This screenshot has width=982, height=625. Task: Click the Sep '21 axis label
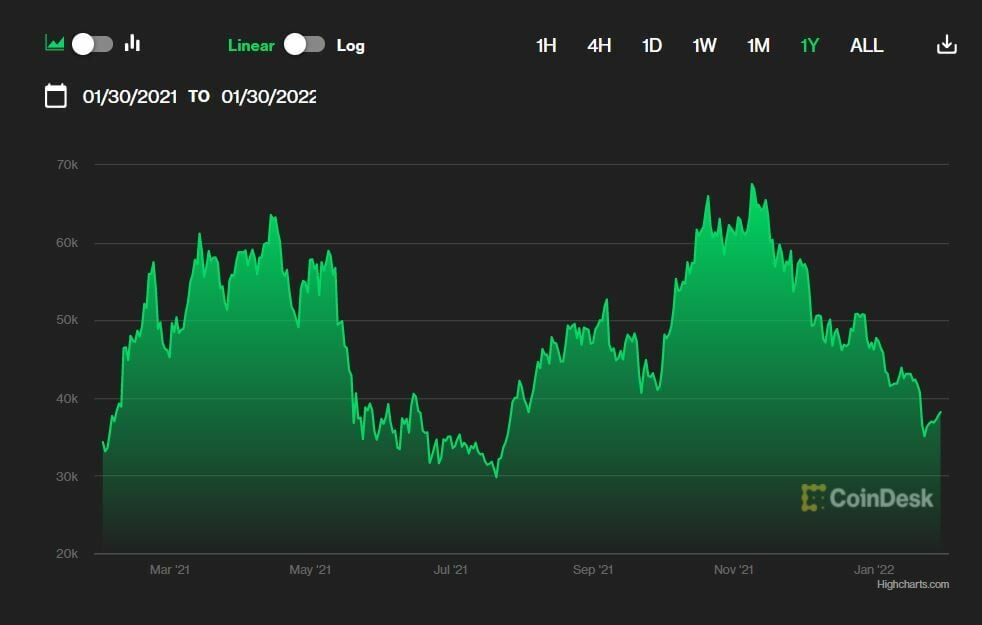click(592, 570)
